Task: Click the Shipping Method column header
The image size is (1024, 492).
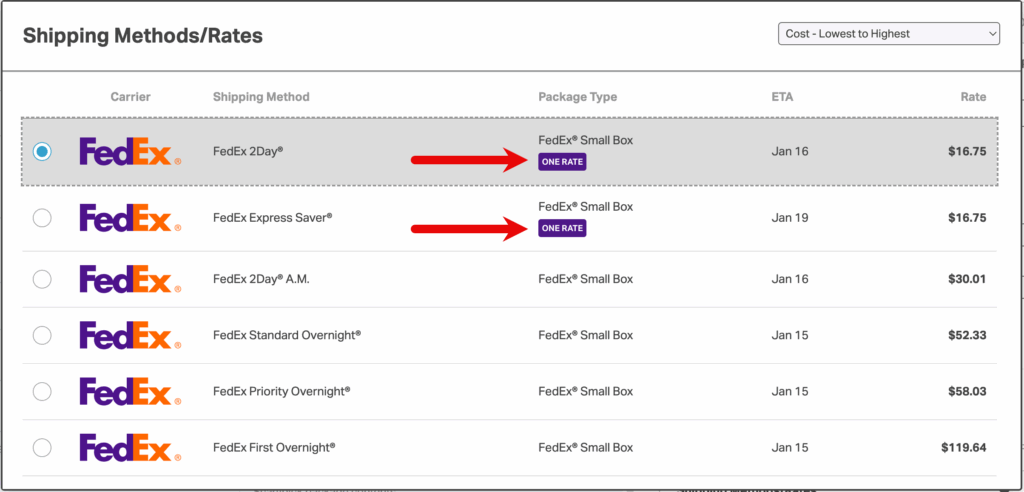Action: (261, 97)
